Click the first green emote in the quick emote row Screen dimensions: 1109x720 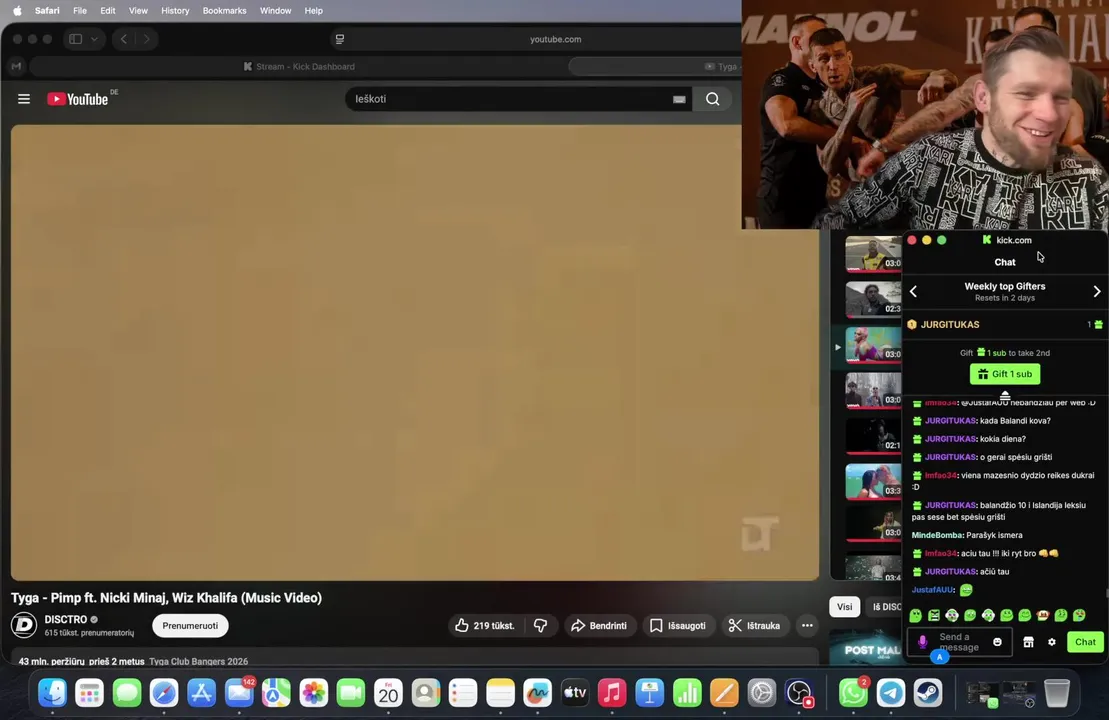tap(916, 615)
